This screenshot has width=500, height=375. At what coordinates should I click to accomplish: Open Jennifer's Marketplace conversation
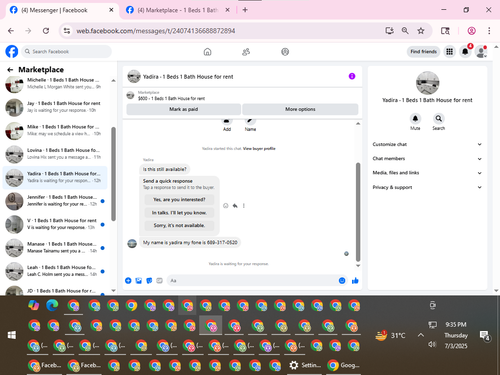click(x=55, y=201)
